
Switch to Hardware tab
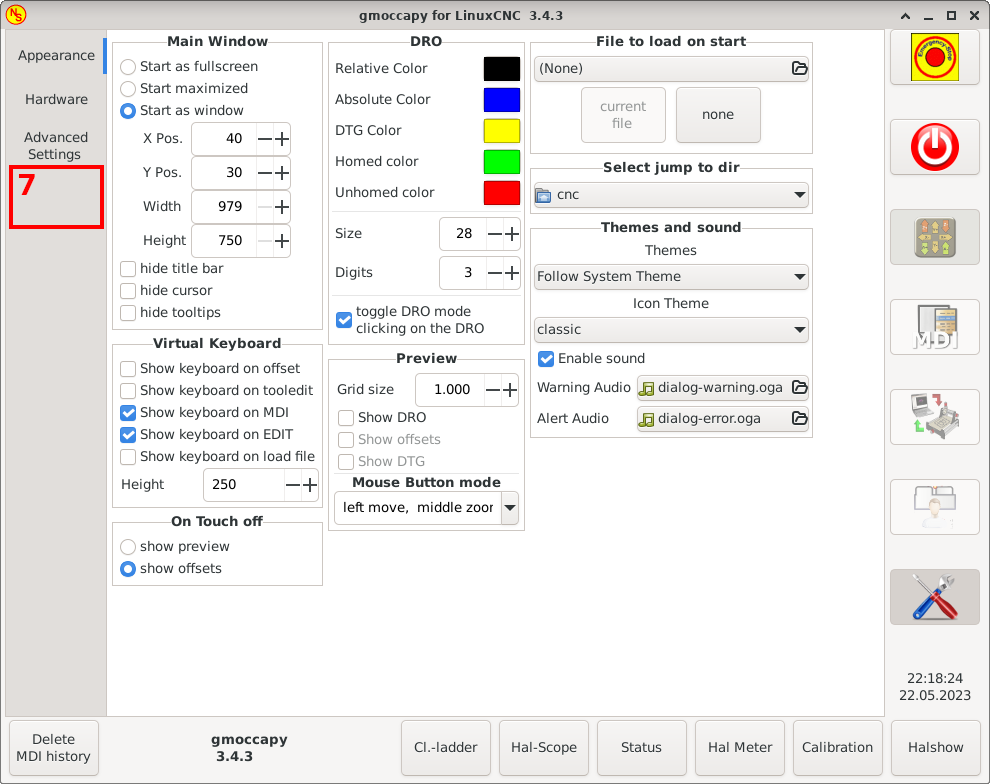tap(56, 99)
